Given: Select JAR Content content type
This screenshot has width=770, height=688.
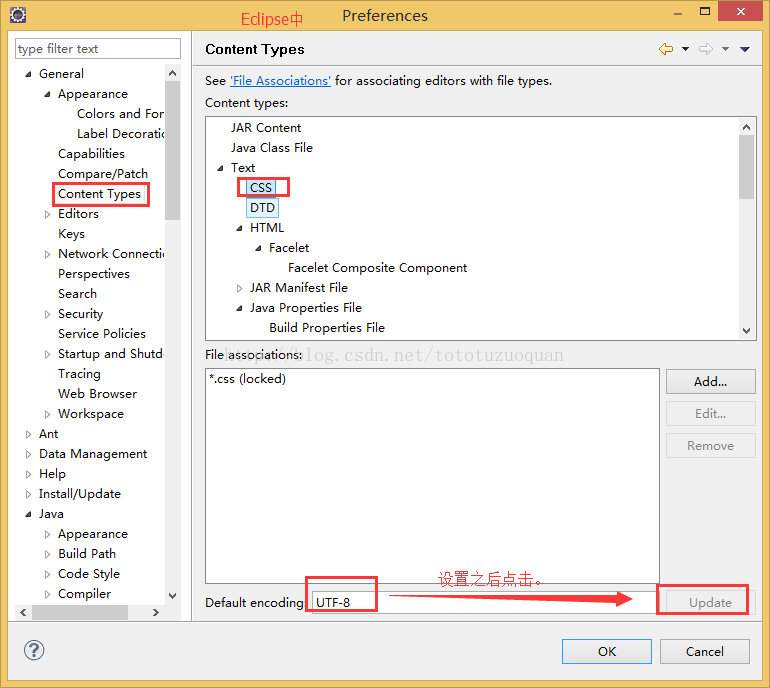Looking at the screenshot, I should (x=266, y=128).
